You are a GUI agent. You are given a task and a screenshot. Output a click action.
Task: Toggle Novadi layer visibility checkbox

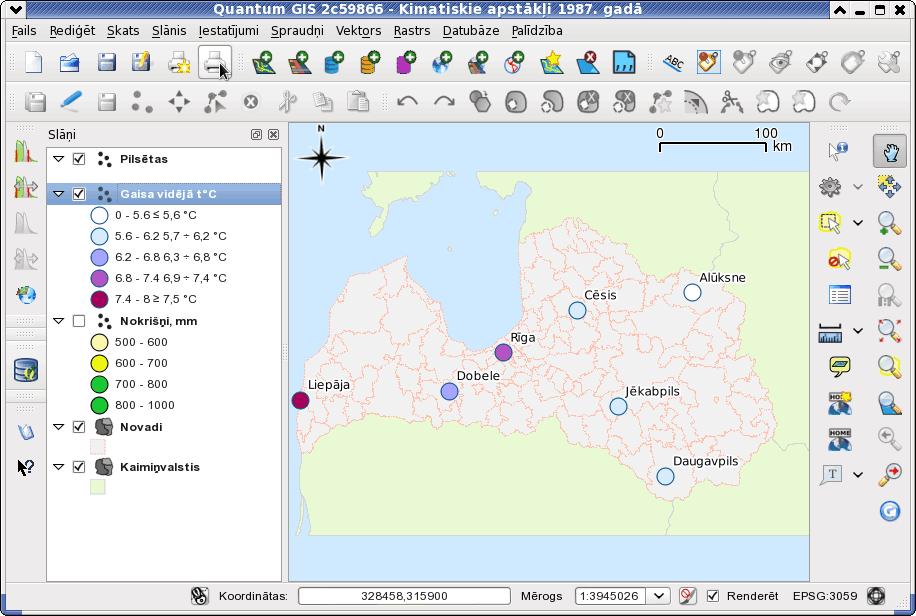(79, 427)
